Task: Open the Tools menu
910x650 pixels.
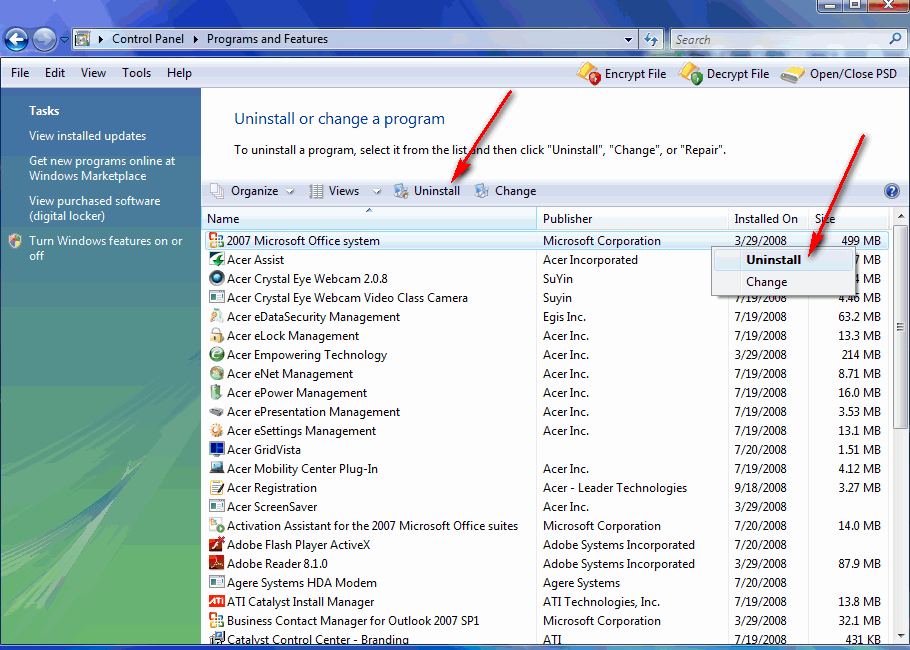Action: pos(136,73)
